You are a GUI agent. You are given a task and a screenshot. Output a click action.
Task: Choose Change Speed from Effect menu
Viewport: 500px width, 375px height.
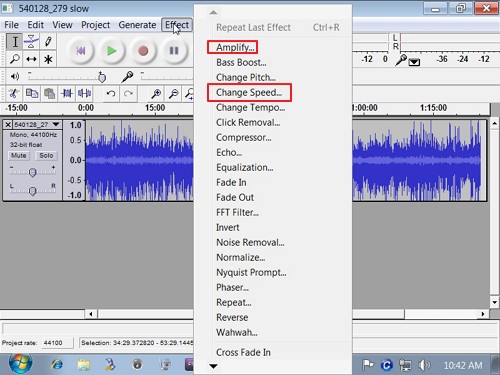click(x=249, y=92)
